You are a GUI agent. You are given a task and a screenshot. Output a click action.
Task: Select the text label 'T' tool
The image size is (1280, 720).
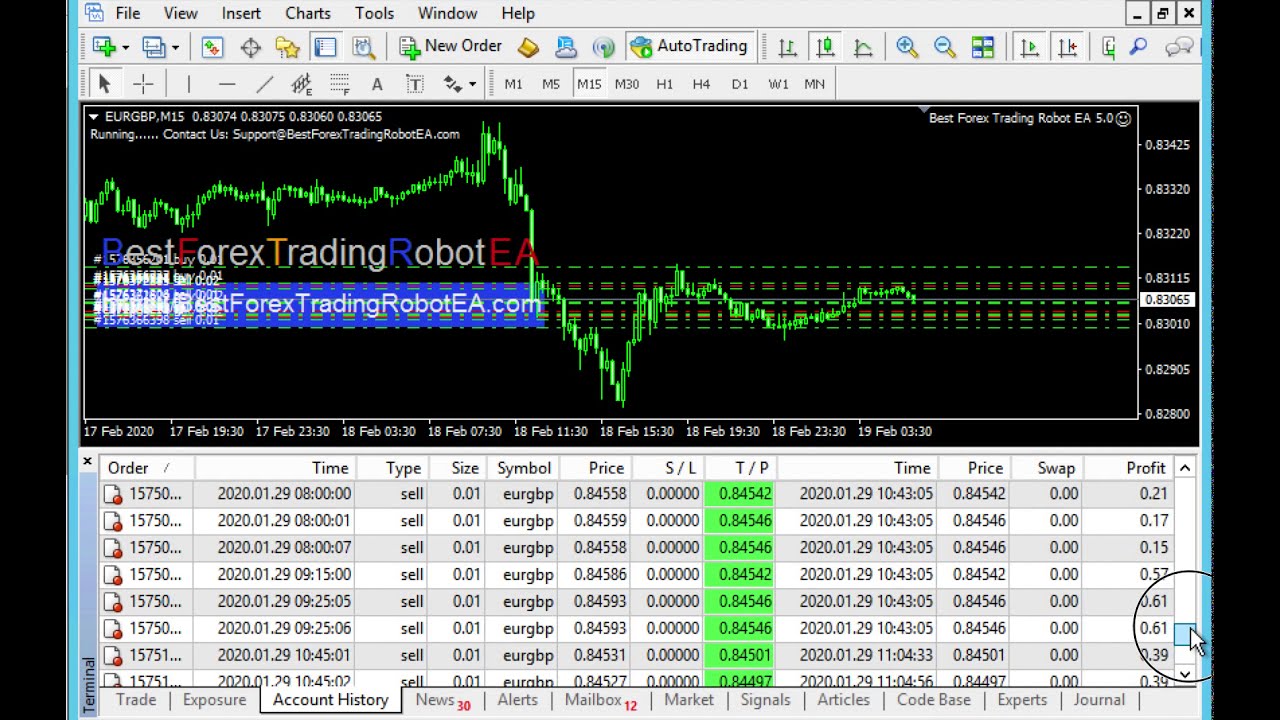pyautogui.click(x=415, y=84)
